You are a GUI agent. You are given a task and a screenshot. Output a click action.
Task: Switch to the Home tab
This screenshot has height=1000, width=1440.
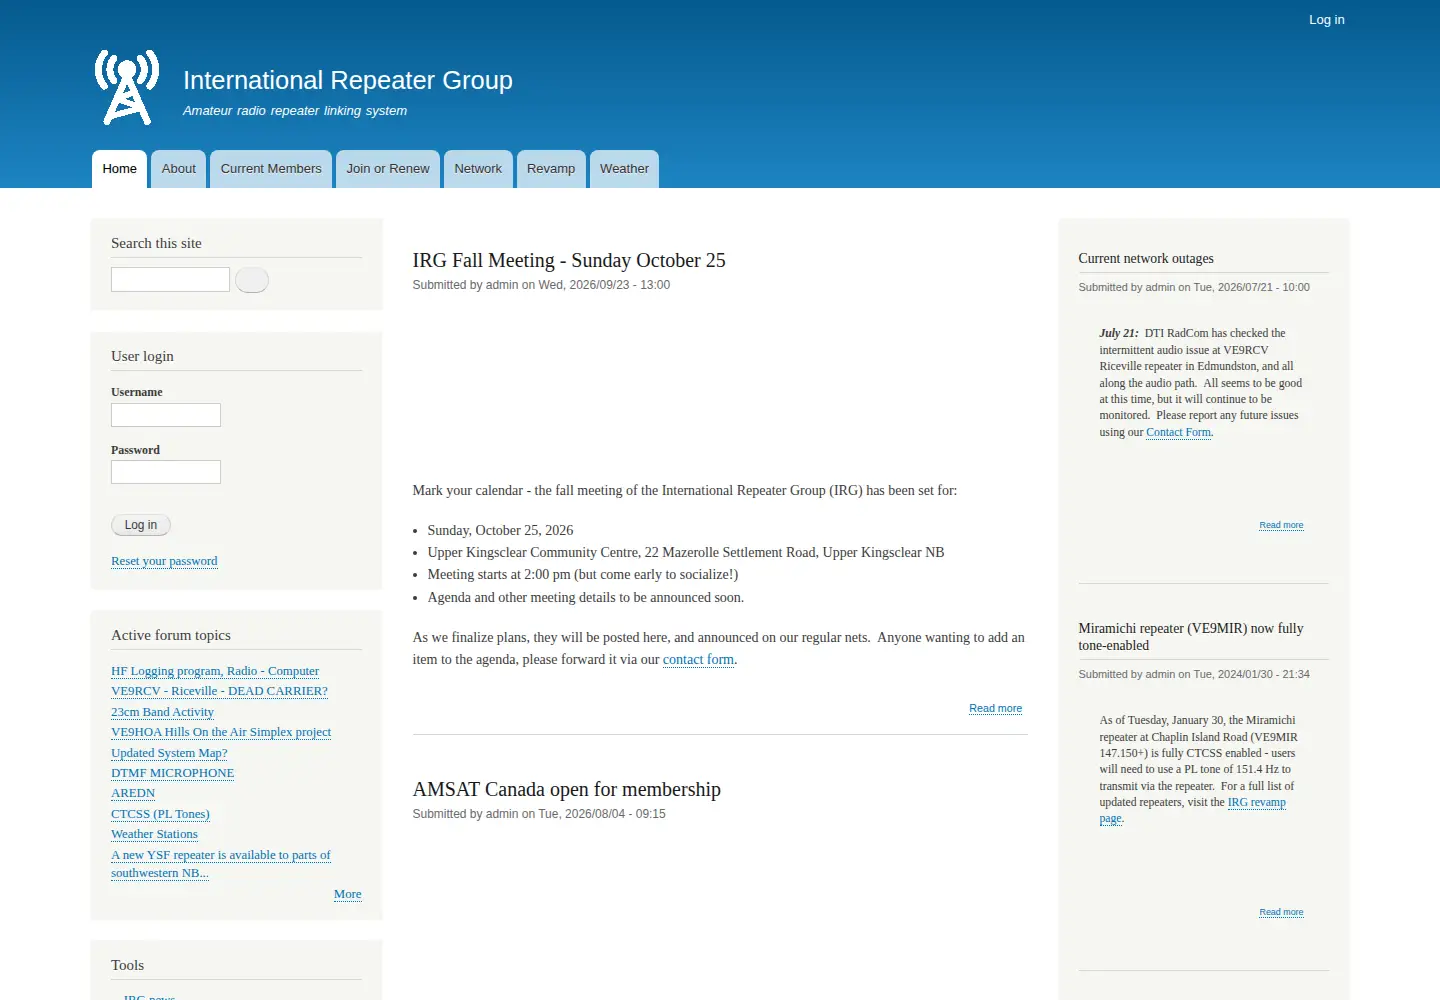(119, 169)
